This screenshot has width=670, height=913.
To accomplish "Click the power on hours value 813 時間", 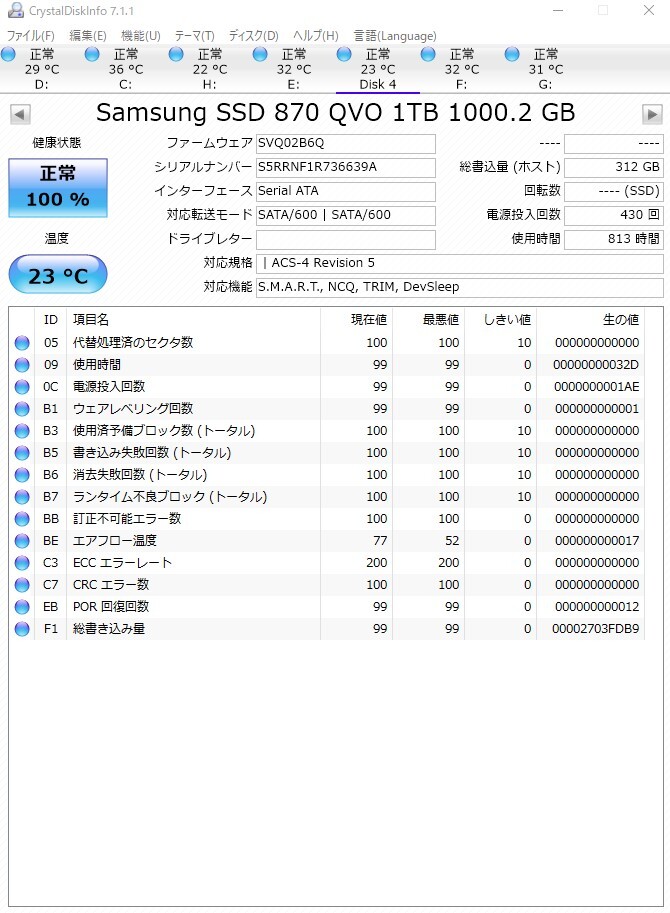I will click(614, 239).
